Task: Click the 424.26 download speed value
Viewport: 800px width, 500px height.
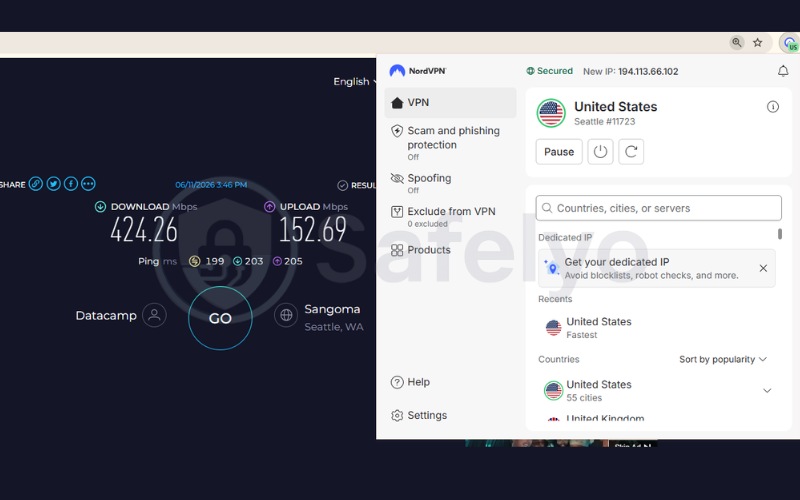Action: [x=144, y=230]
